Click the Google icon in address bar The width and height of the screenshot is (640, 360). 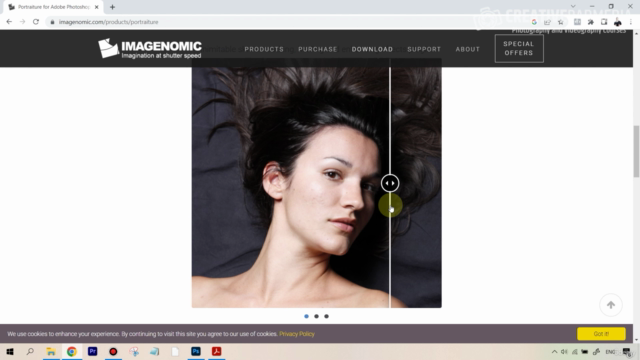[x=534, y=22]
